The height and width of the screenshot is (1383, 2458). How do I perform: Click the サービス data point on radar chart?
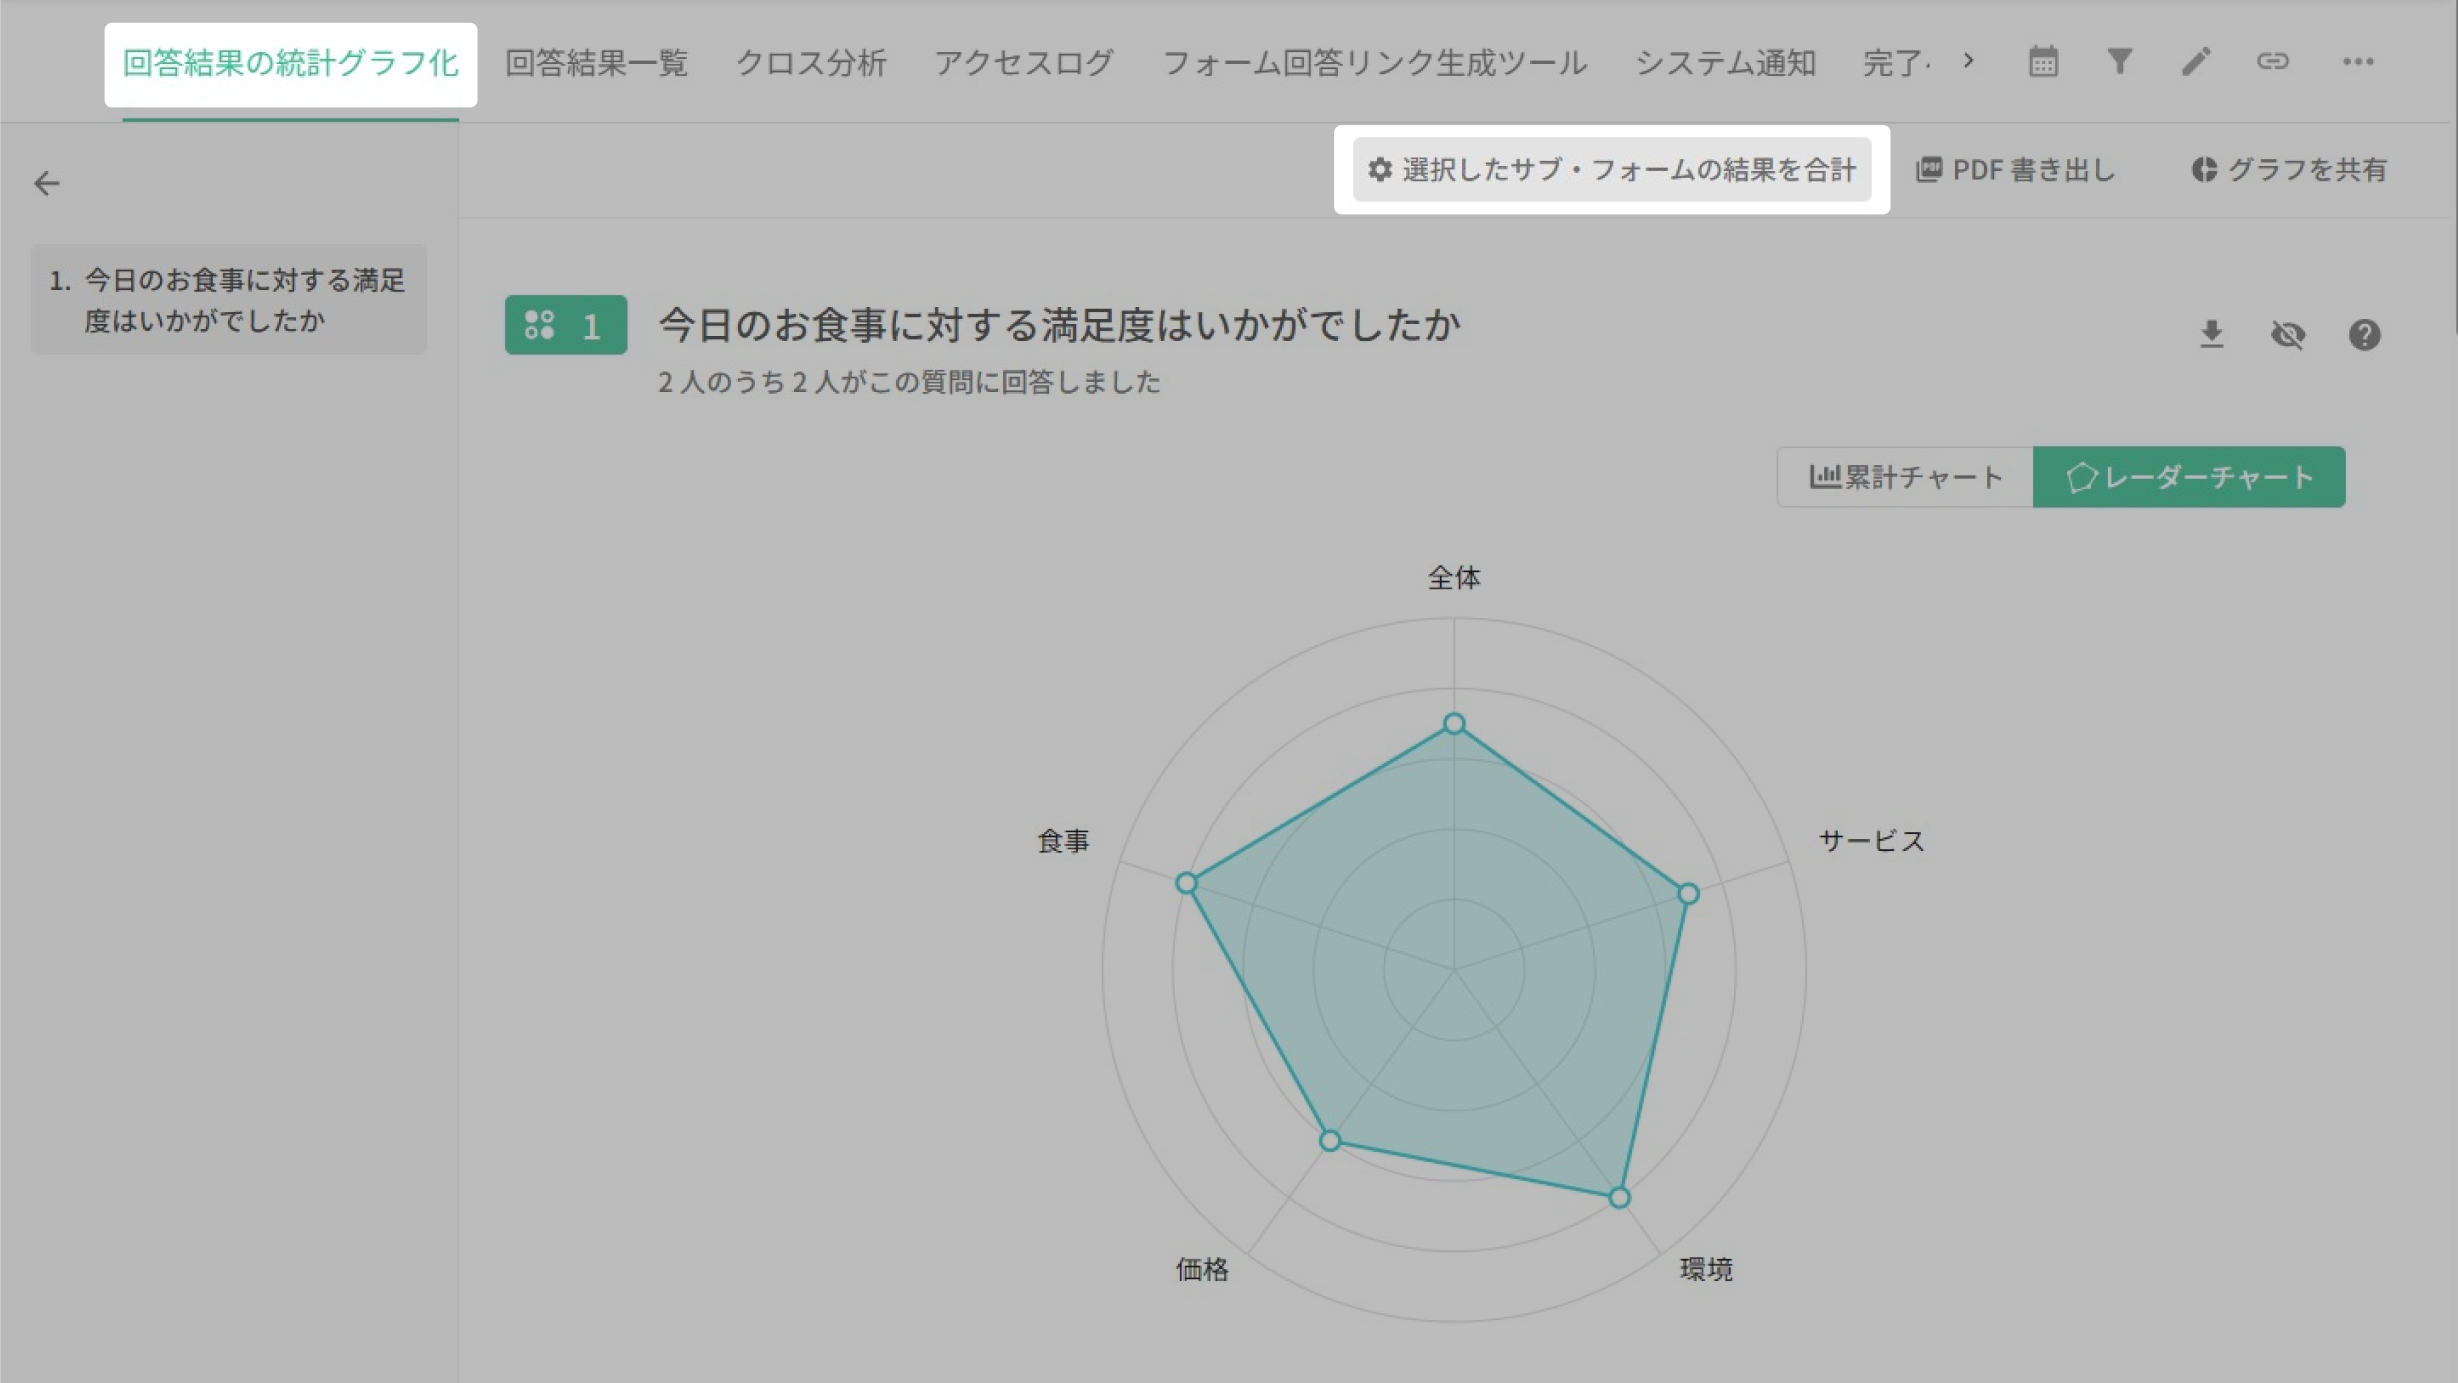pos(1688,894)
